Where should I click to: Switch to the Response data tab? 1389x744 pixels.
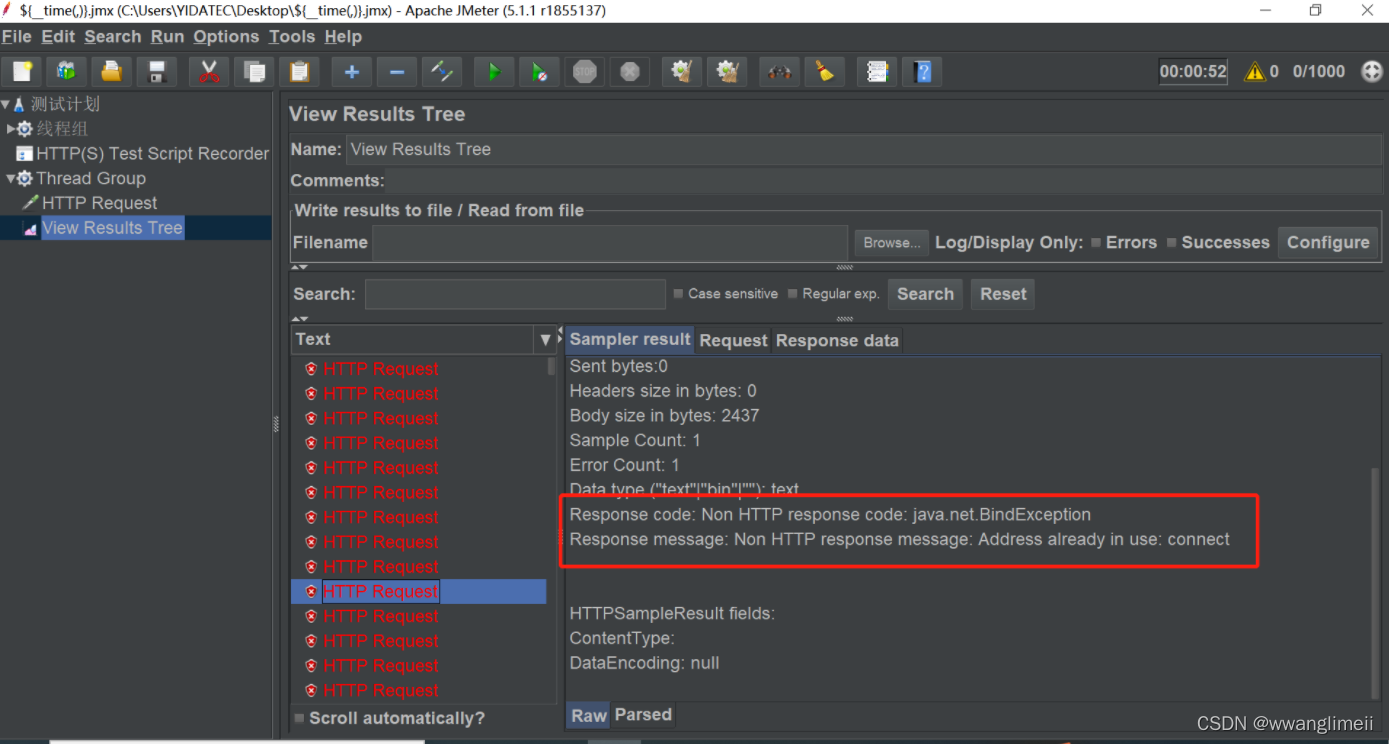837,340
